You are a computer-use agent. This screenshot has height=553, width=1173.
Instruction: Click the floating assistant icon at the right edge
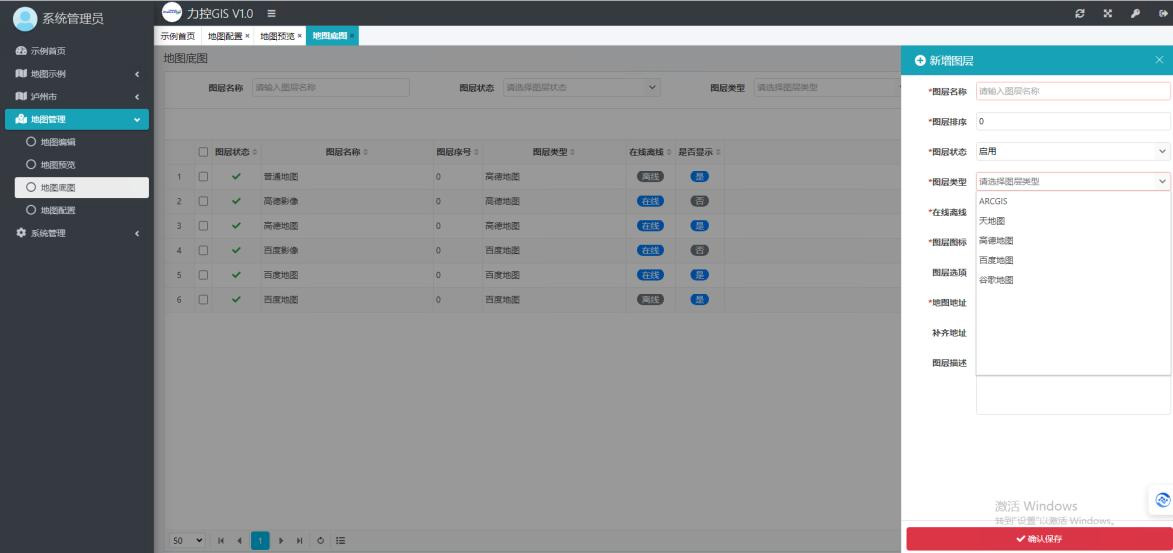tap(1162, 499)
